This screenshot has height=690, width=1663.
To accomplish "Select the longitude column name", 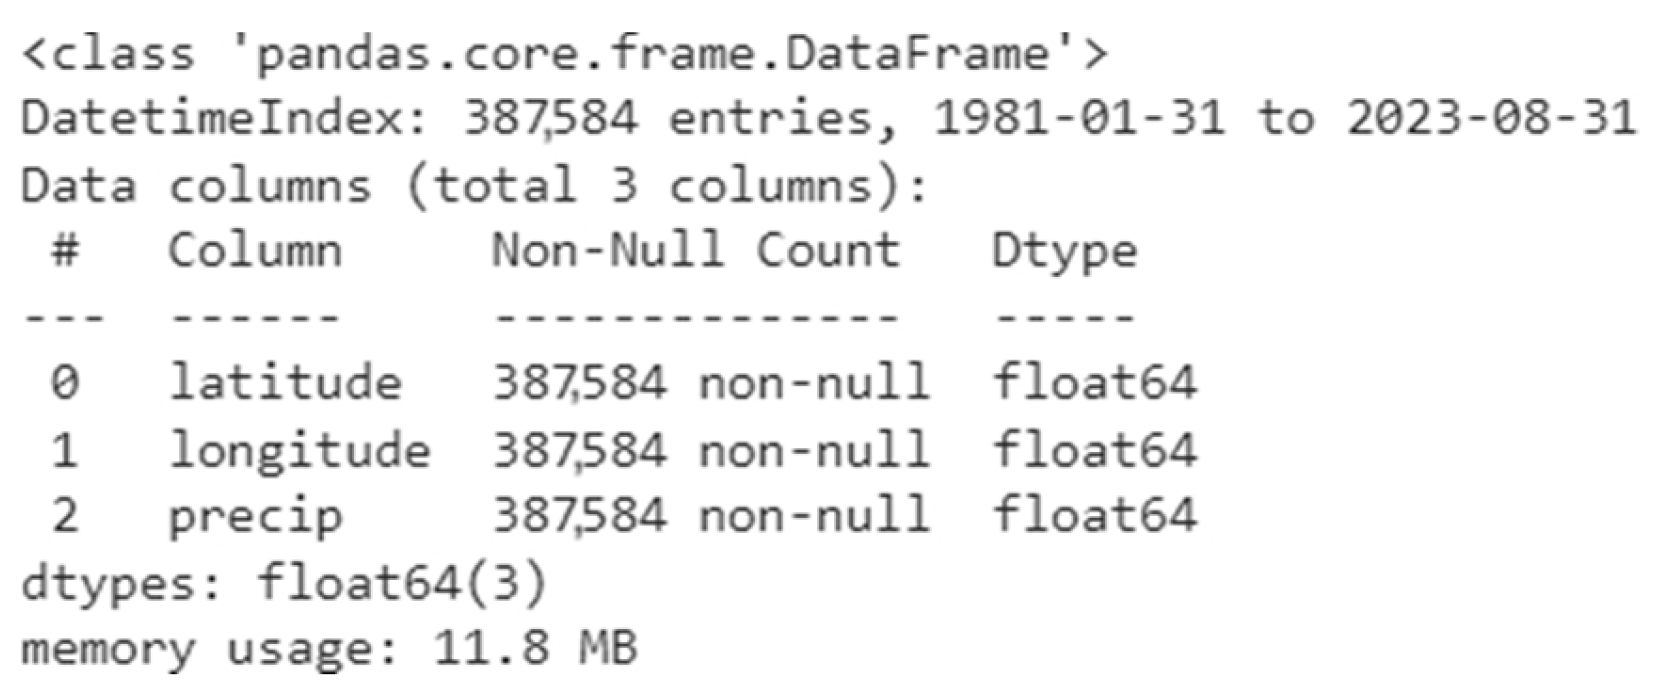I will coord(299,451).
